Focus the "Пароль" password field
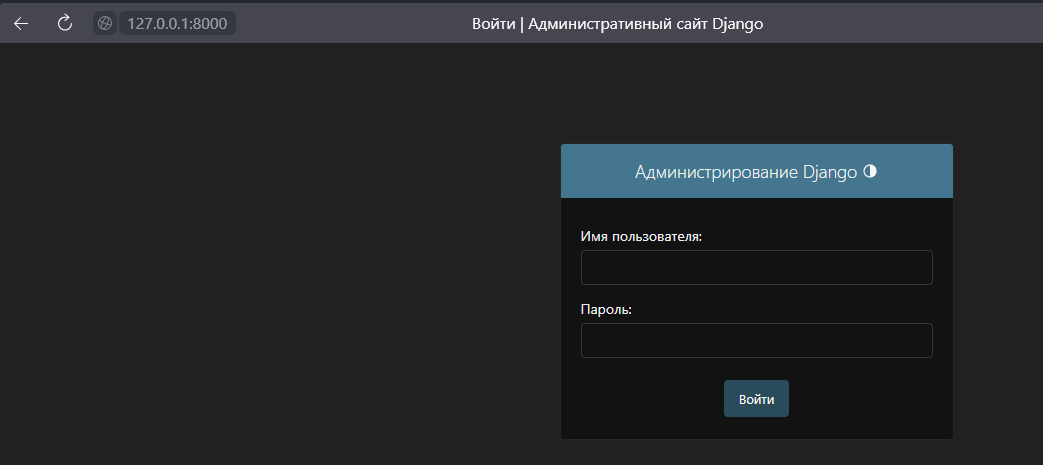The image size is (1043, 465). pyautogui.click(x=756, y=341)
